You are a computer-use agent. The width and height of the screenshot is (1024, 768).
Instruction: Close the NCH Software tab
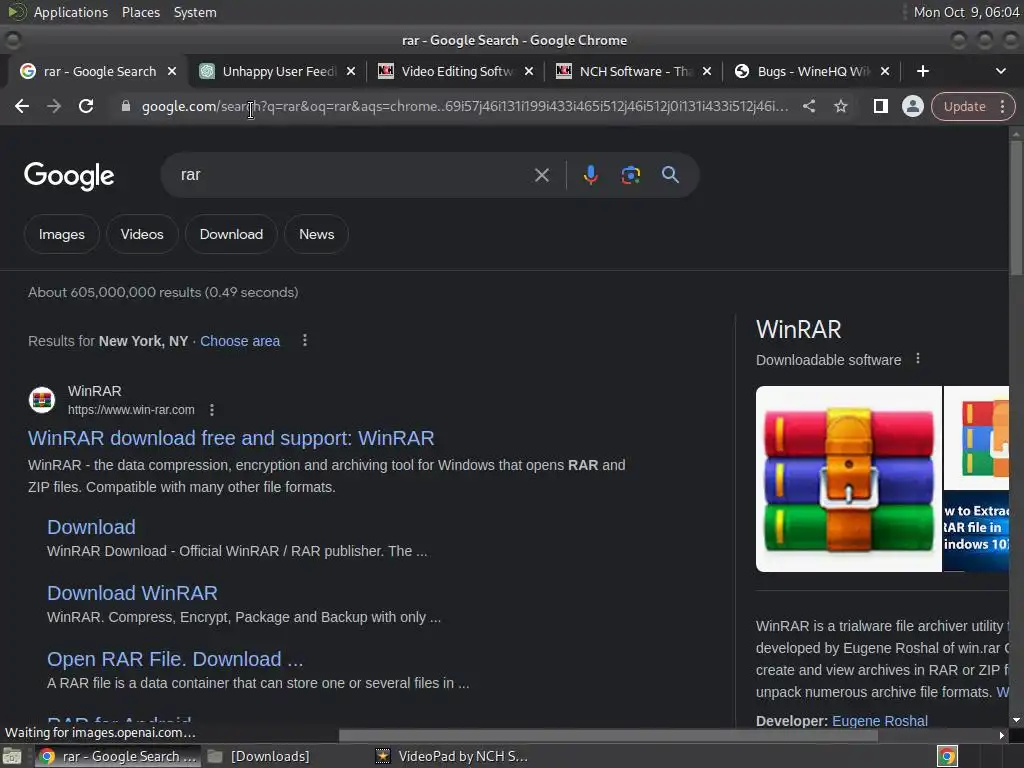coord(707,71)
